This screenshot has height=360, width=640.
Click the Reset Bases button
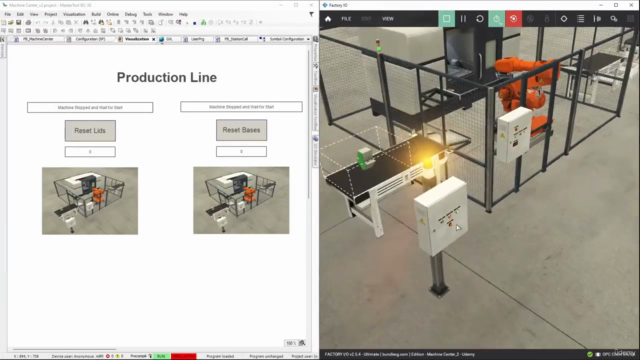tap(241, 130)
